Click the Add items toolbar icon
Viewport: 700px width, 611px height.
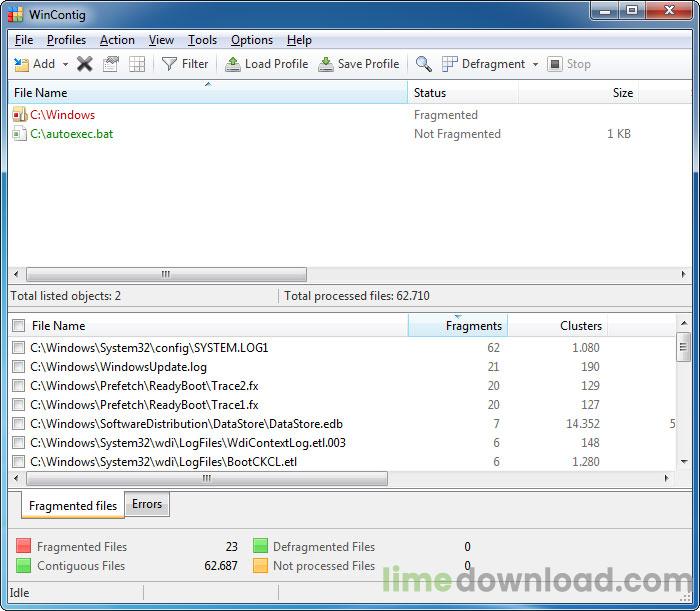point(21,64)
